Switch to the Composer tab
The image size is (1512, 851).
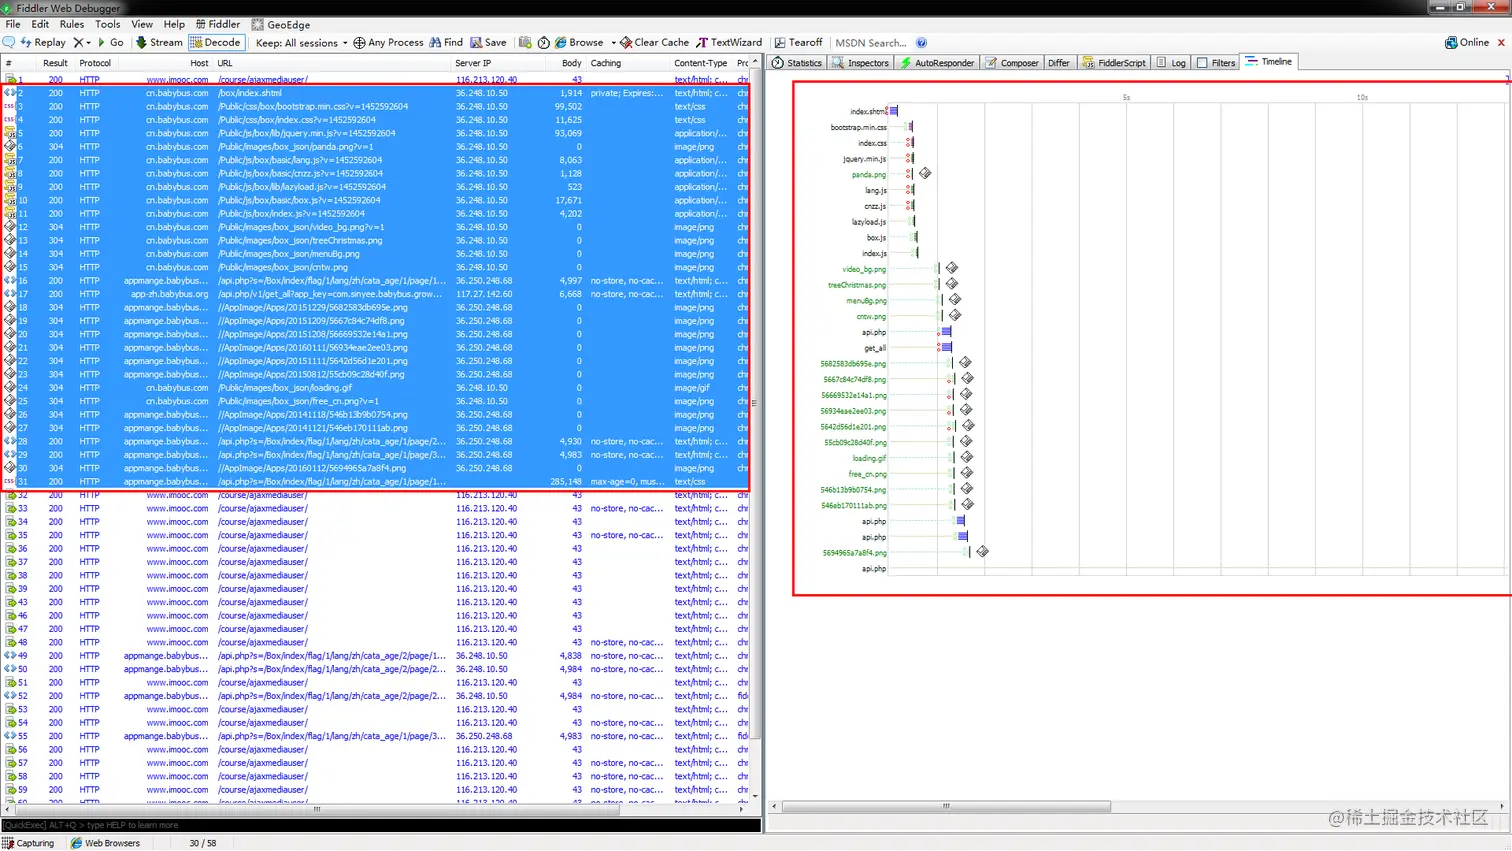1012,63
